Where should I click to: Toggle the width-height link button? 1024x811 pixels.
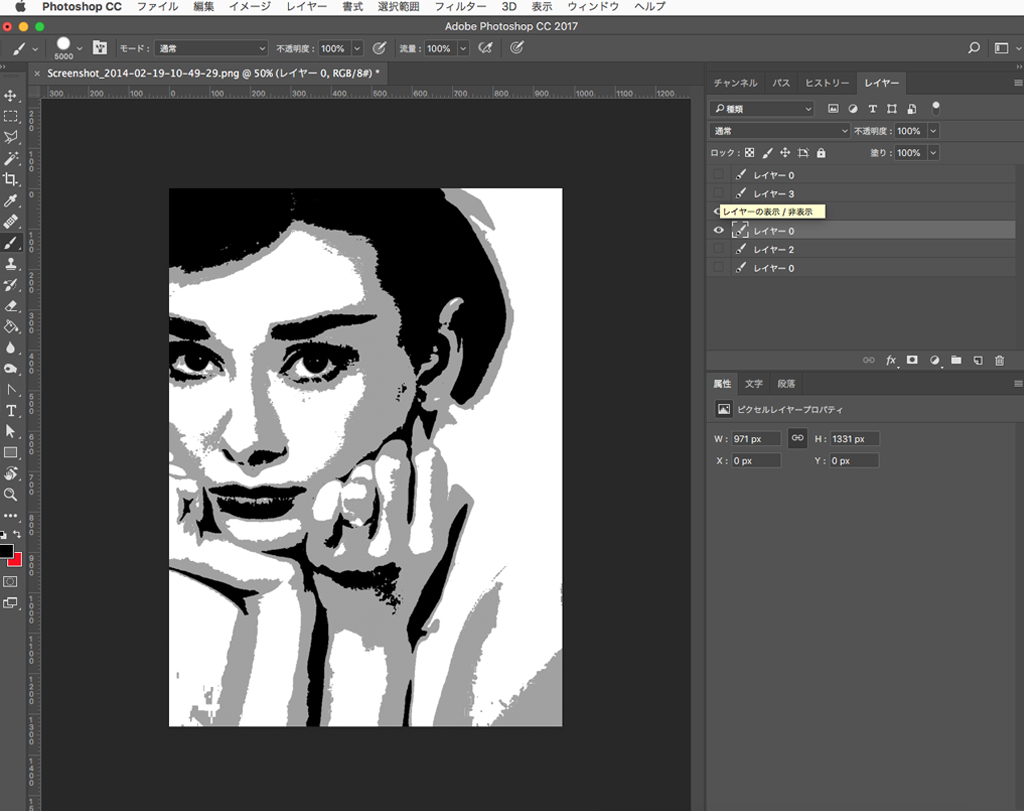tap(797, 438)
